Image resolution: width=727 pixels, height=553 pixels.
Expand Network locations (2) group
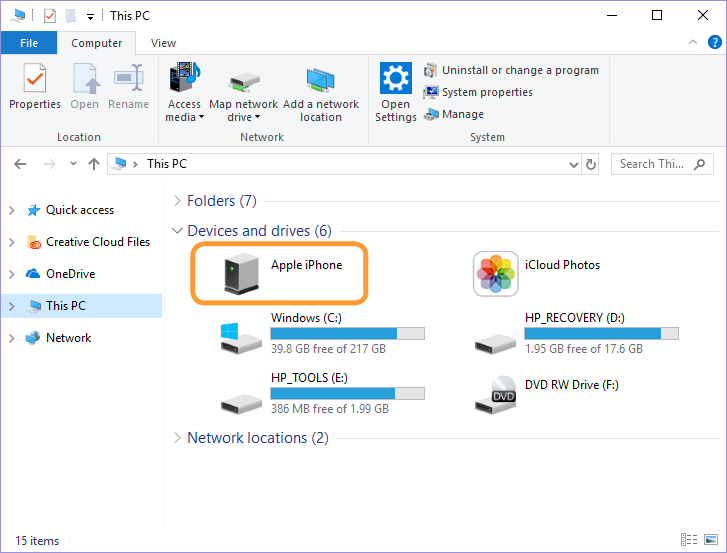(x=177, y=438)
